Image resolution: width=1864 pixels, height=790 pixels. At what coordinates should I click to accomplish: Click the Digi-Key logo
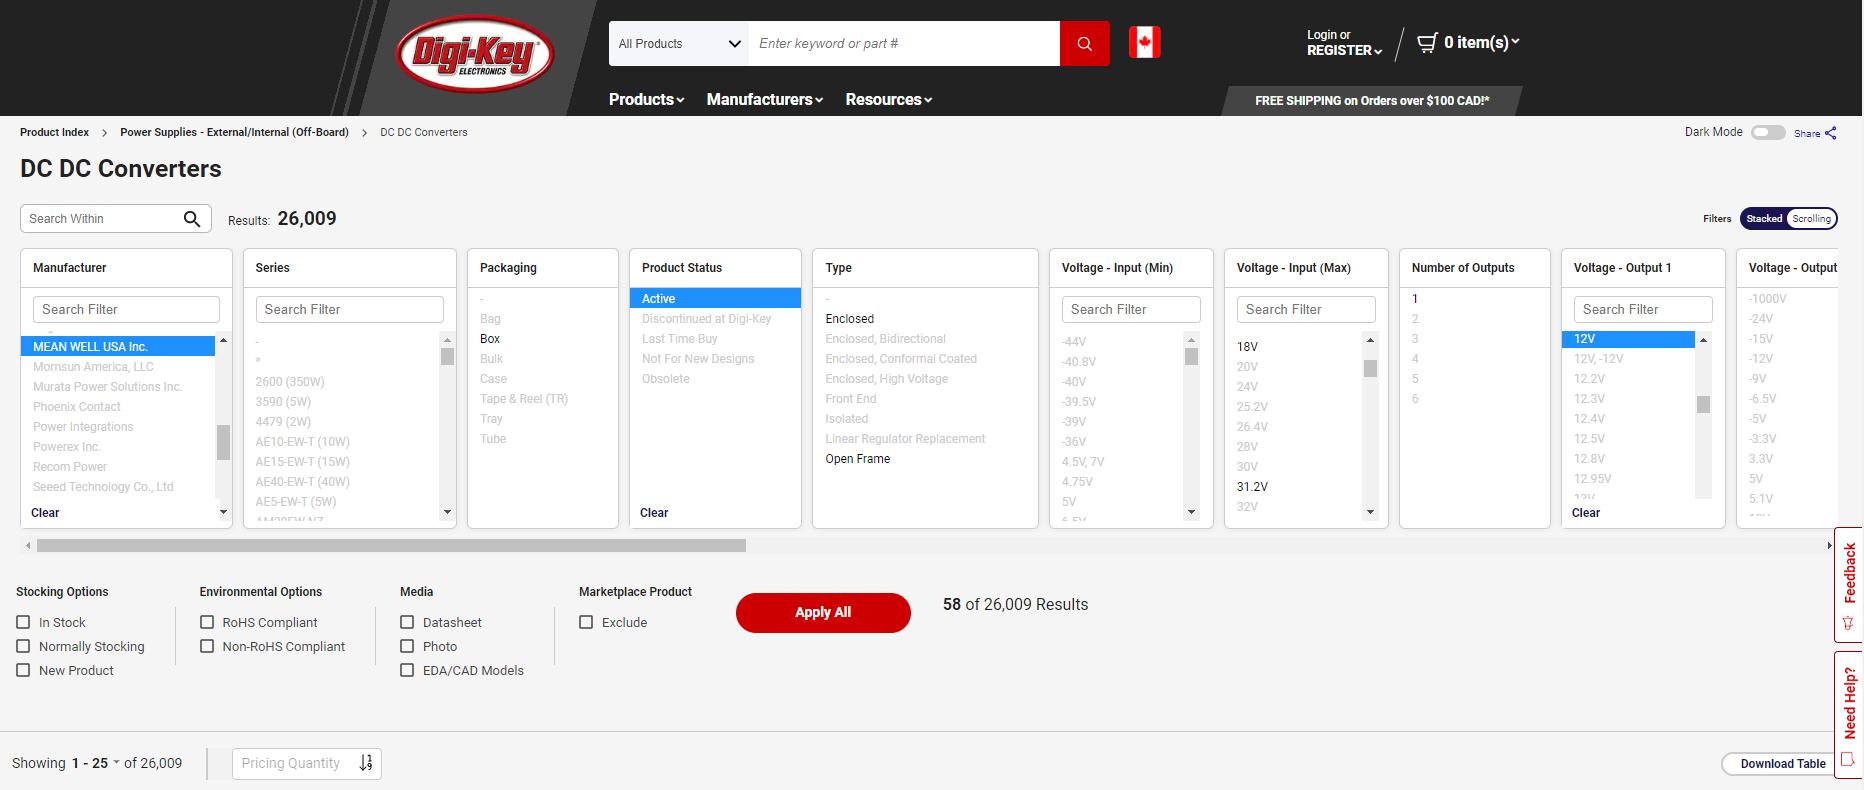pyautogui.click(x=475, y=54)
